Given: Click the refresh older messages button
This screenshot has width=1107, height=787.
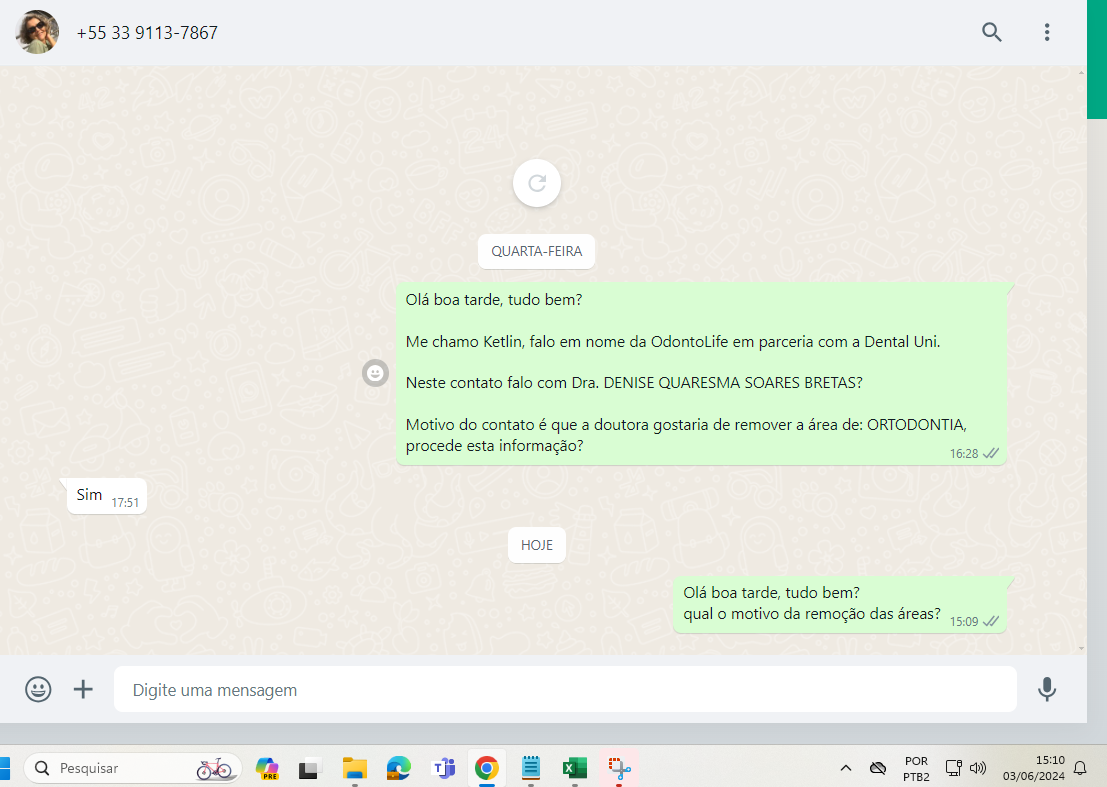Looking at the screenshot, I should (x=537, y=184).
